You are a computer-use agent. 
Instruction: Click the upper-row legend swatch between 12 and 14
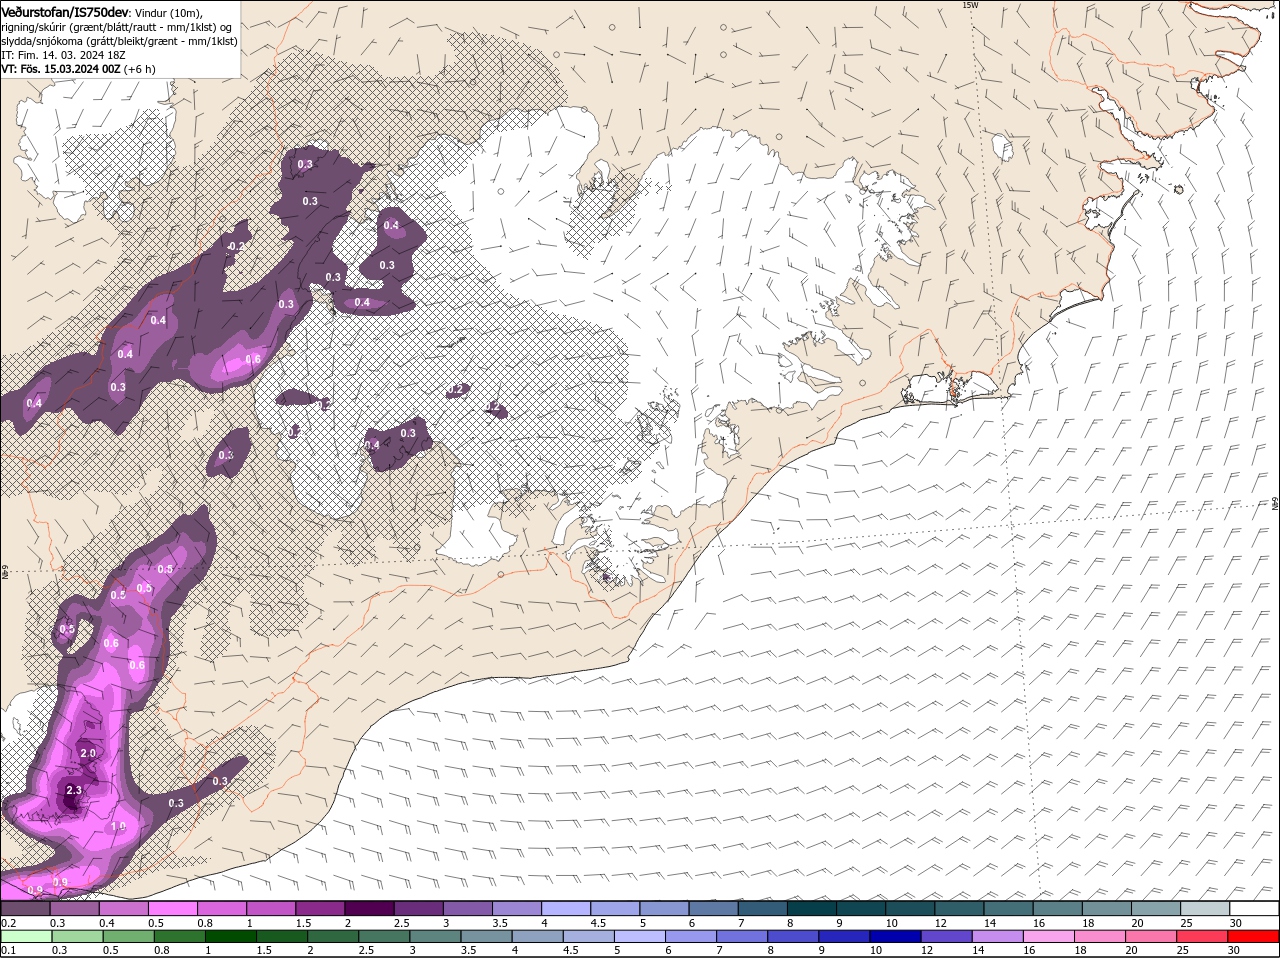[x=959, y=908]
